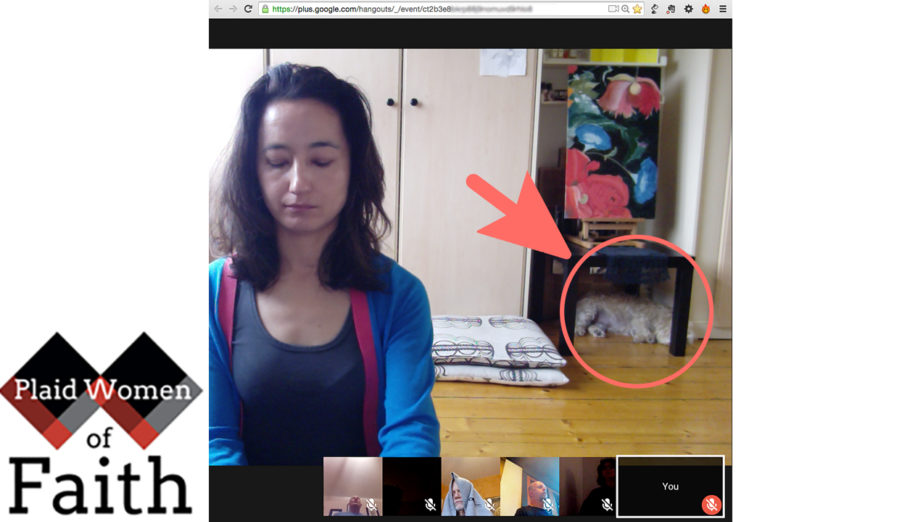Image resolution: width=910 pixels, height=522 pixels.
Task: Click the orange flame extension icon
Action: [x=705, y=9]
